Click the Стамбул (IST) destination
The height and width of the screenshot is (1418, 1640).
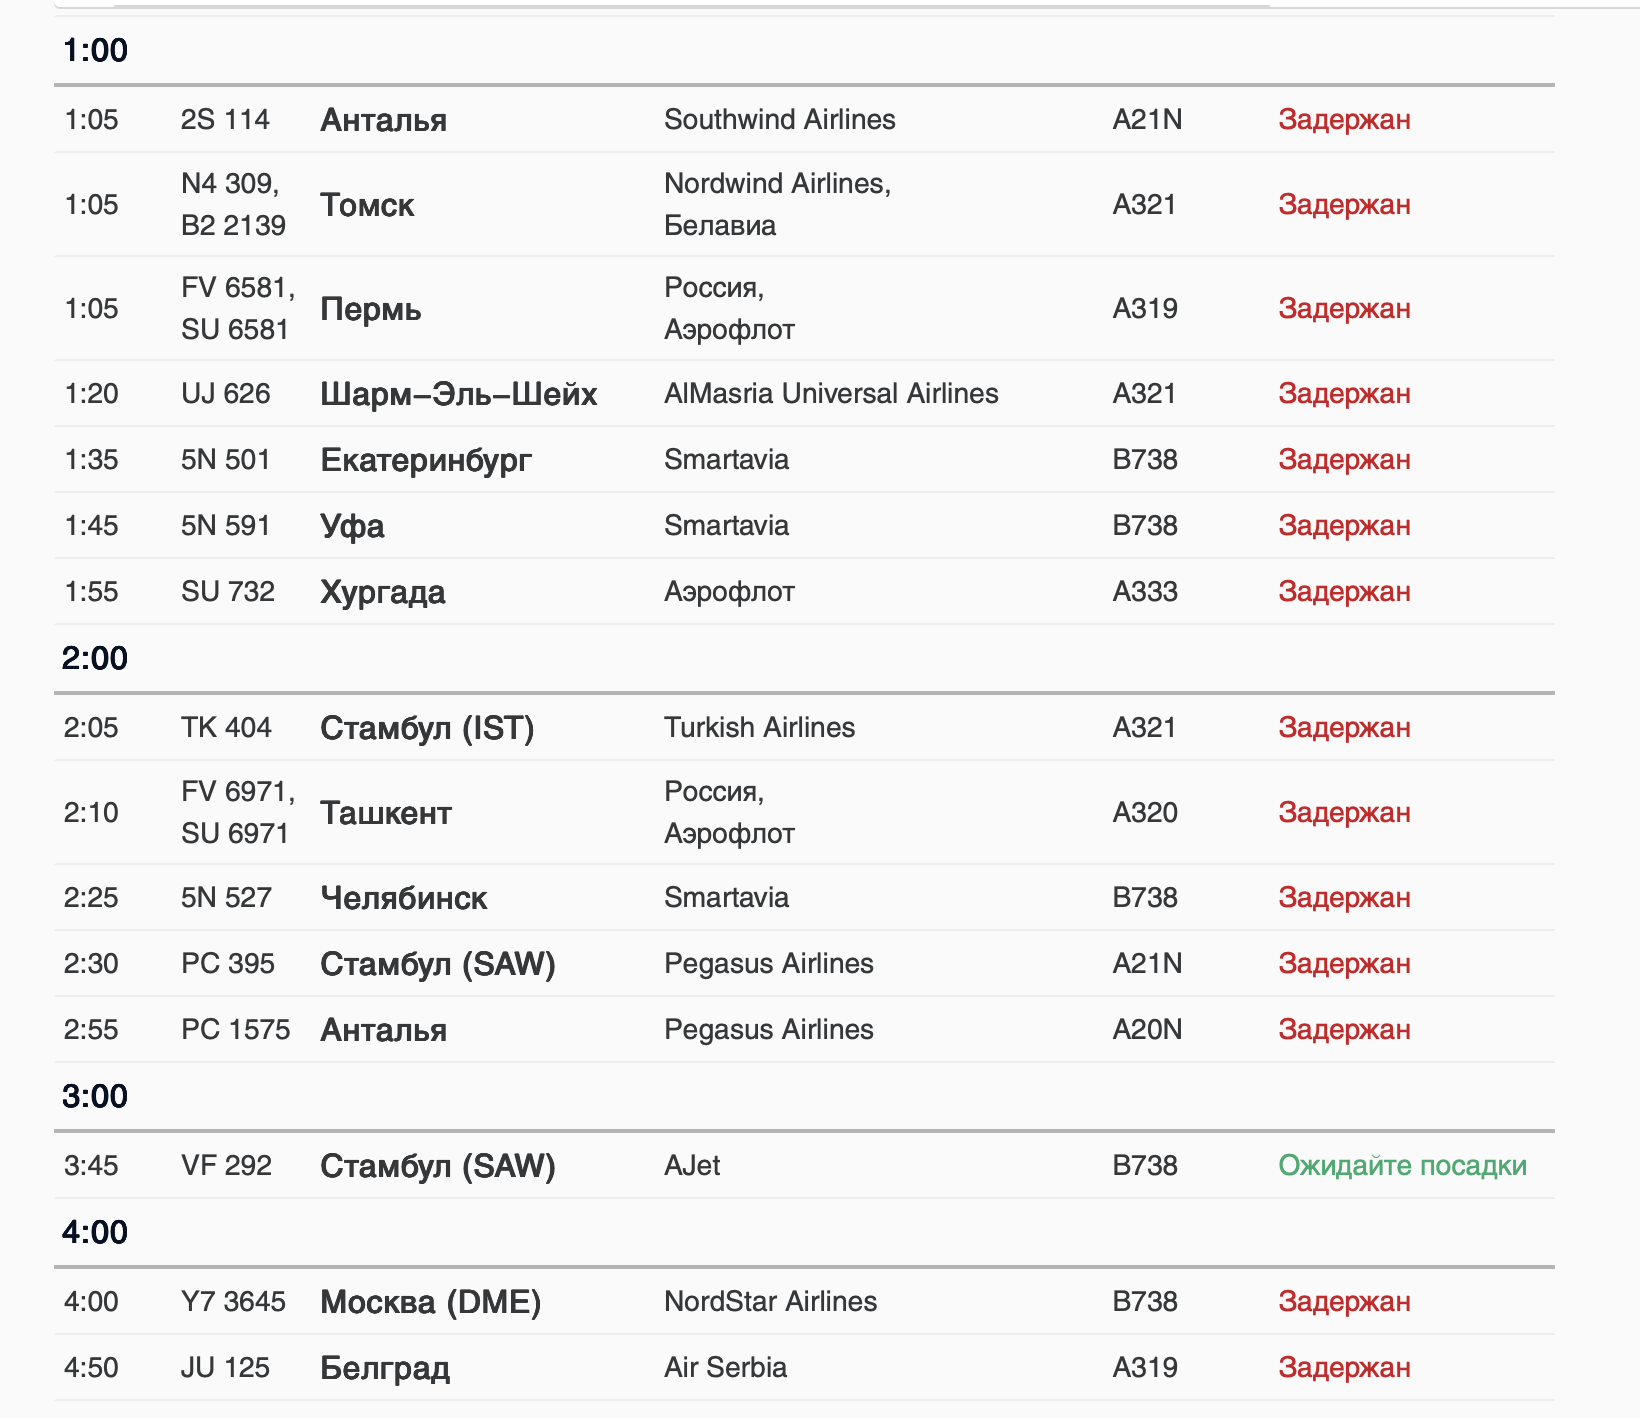427,728
